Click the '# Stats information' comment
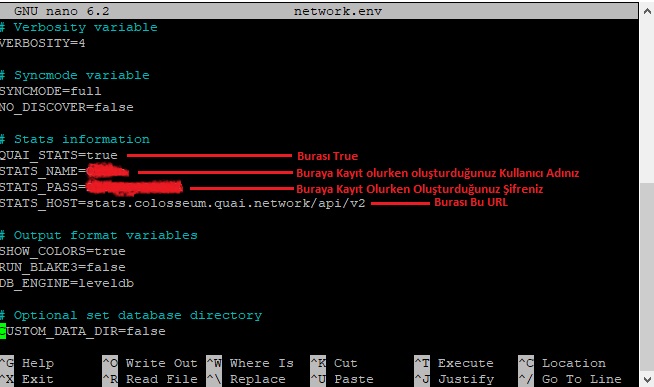The height and width of the screenshot is (387, 654). tap(75, 139)
